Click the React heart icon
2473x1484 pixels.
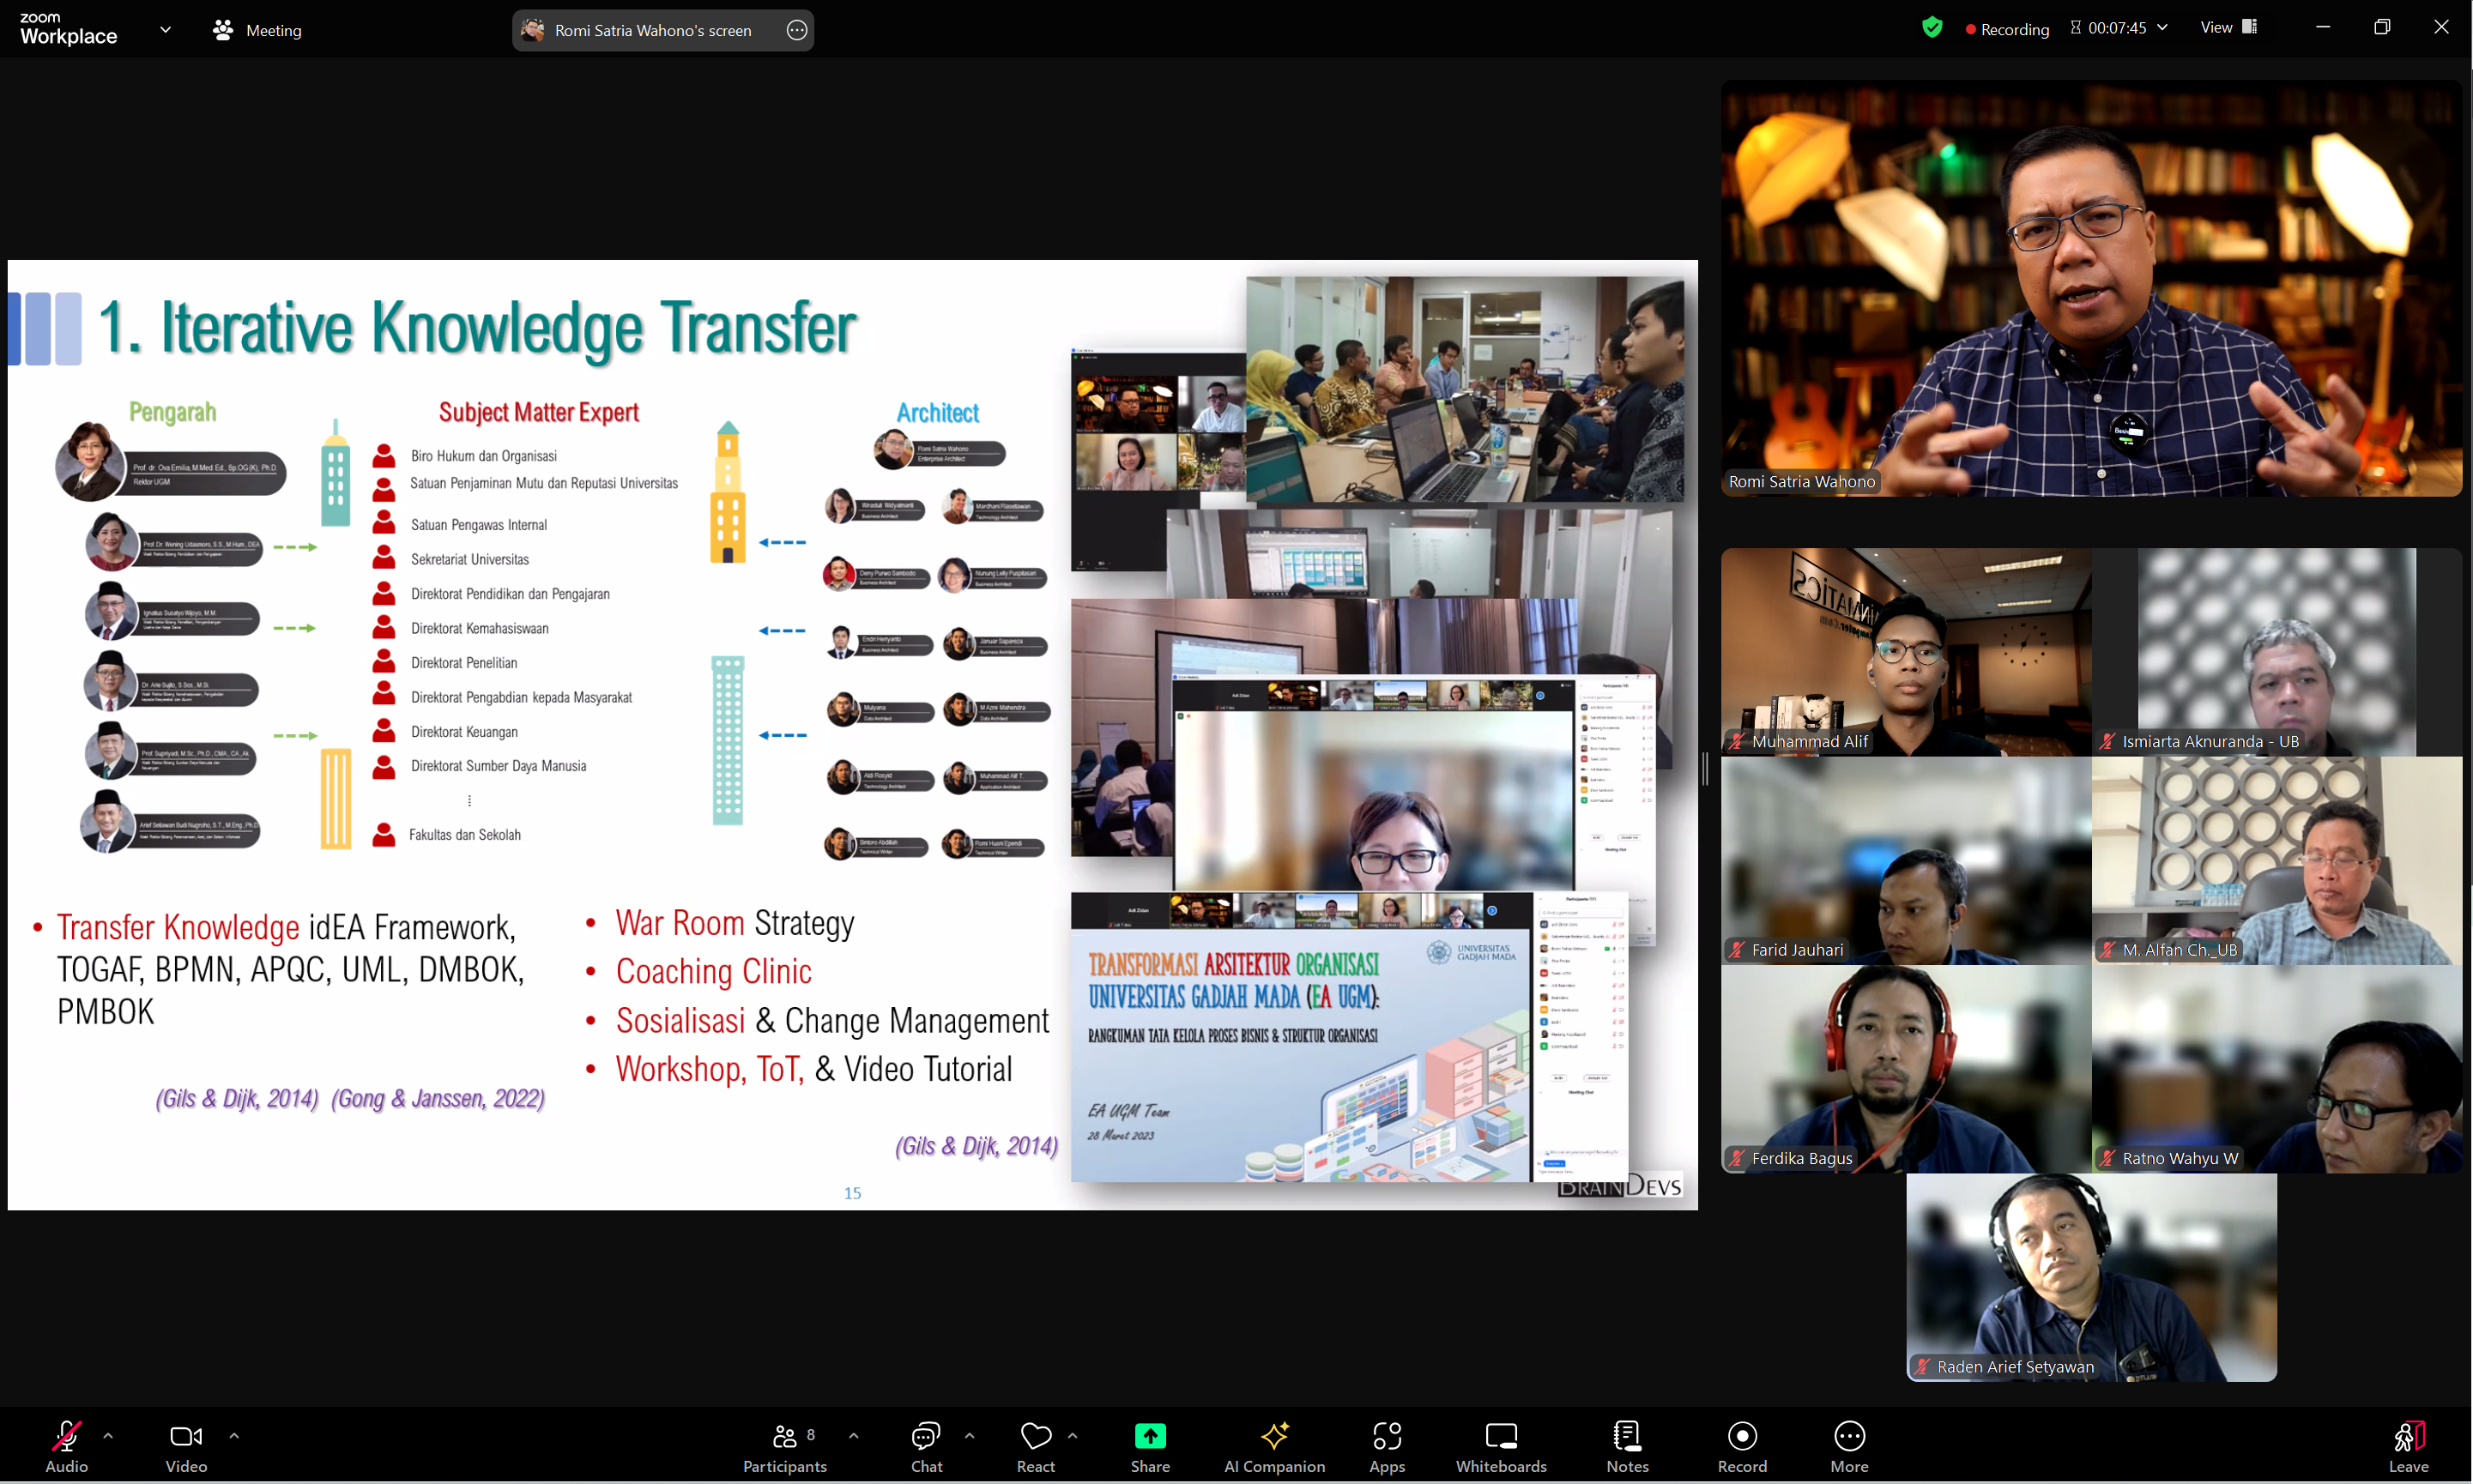[x=1035, y=1437]
